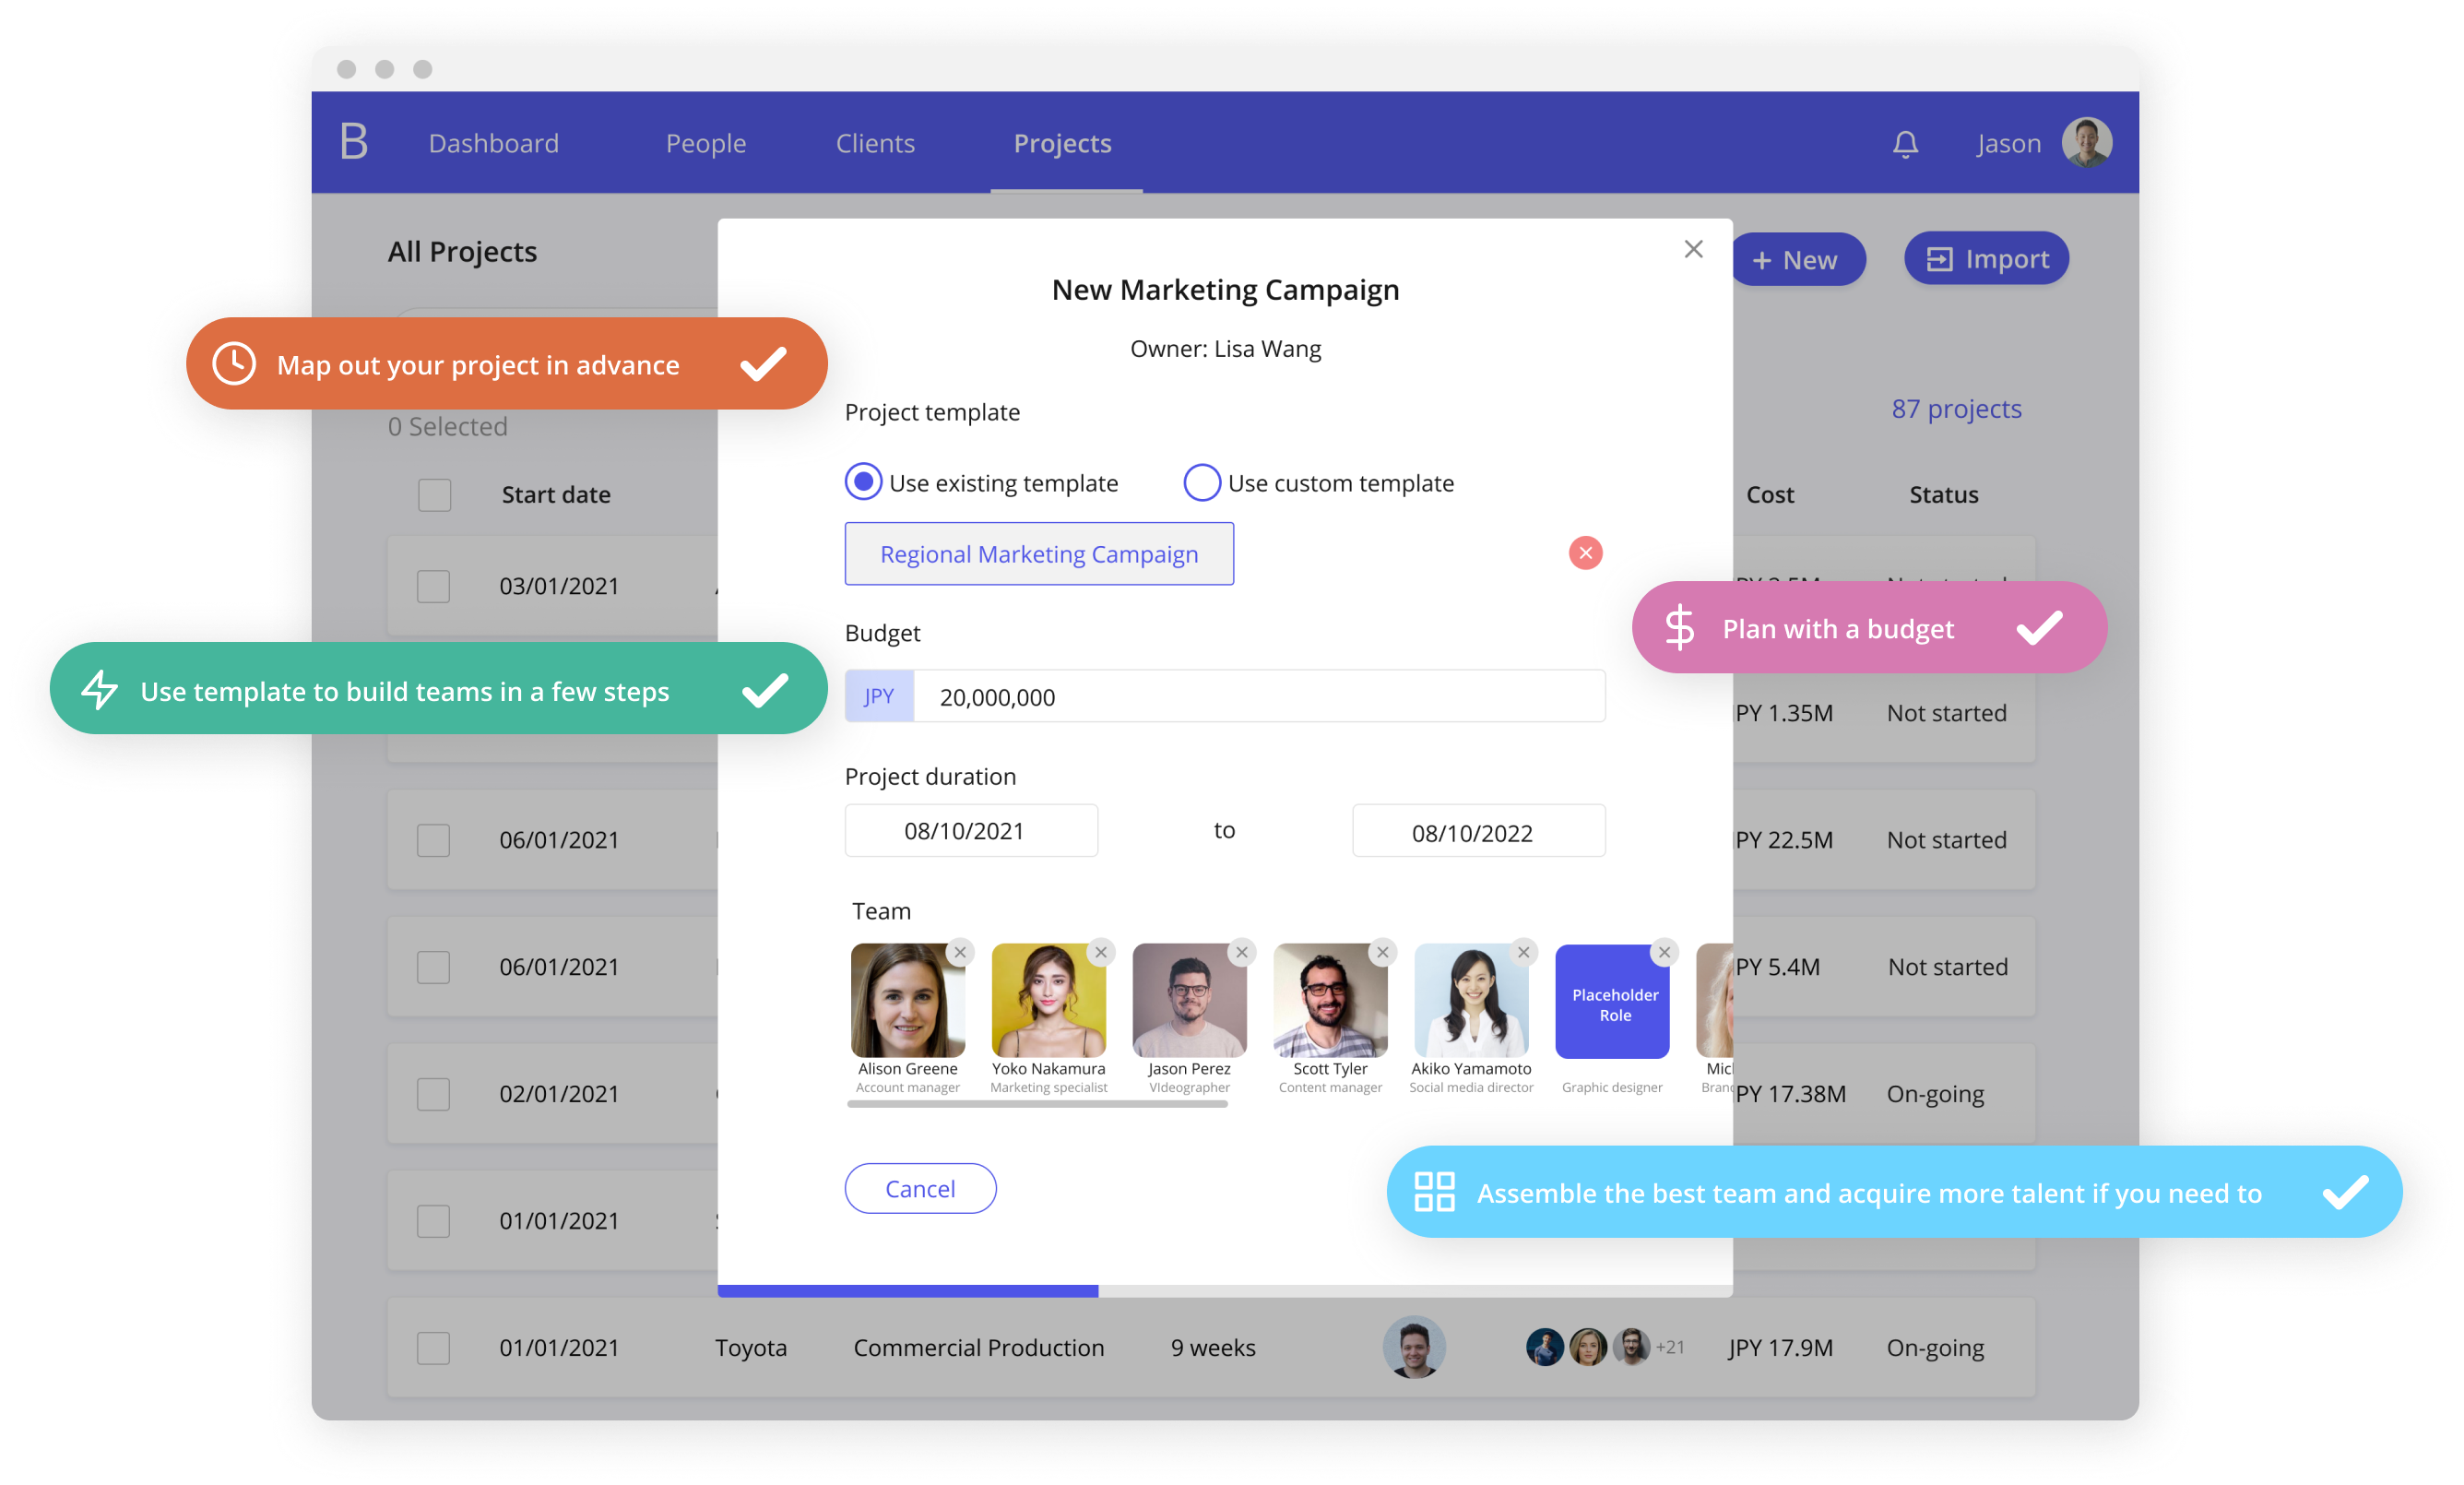Remove Yoko Nakamura from team
The height and width of the screenshot is (1485, 2464).
(x=1101, y=952)
